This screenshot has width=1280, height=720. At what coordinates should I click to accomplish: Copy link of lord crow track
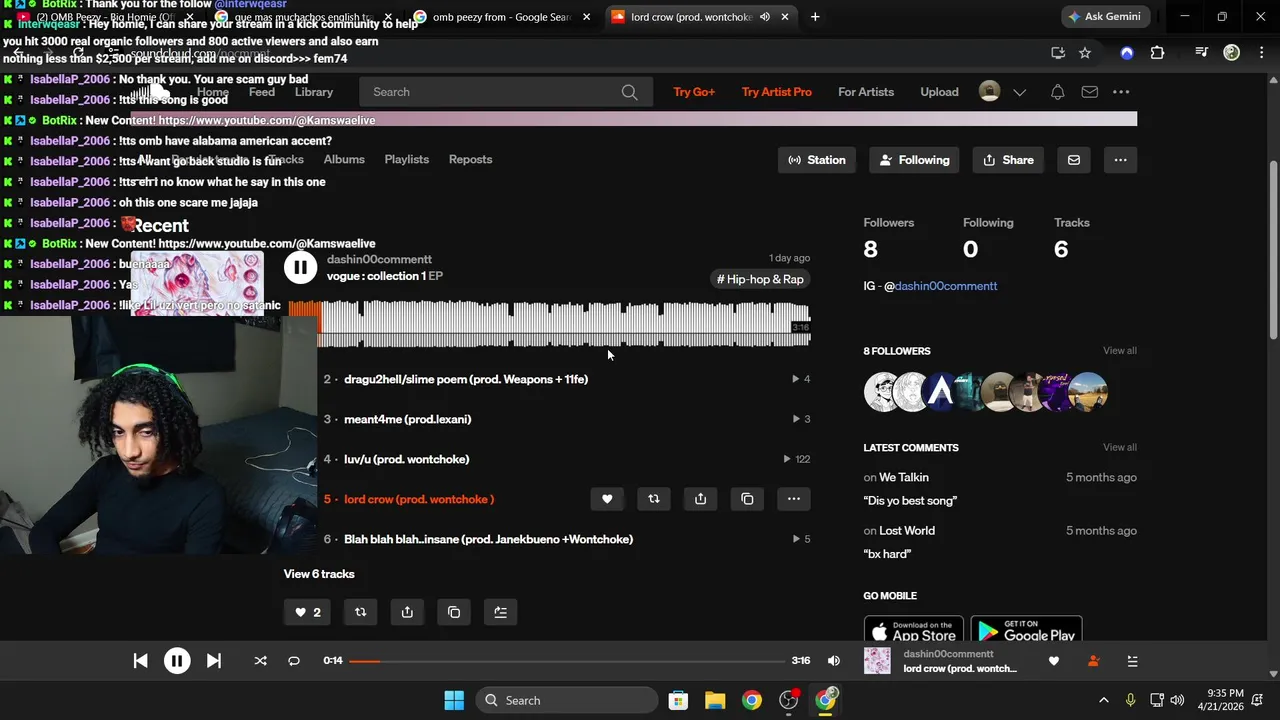tap(747, 499)
